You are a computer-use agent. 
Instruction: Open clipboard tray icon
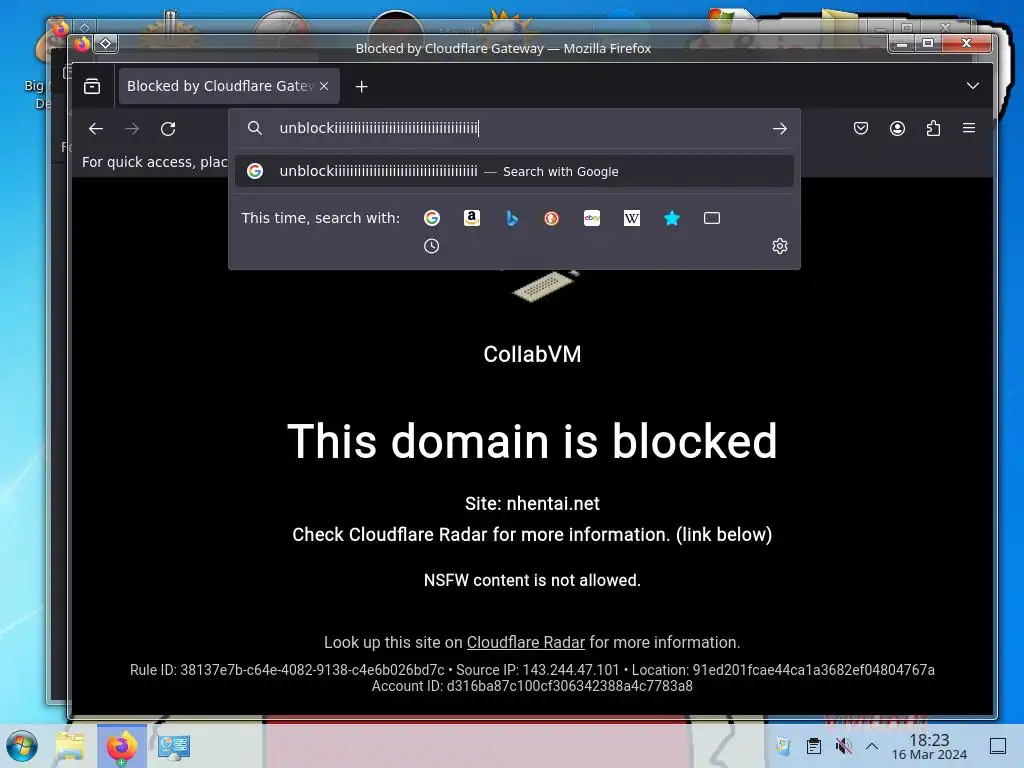tap(814, 746)
